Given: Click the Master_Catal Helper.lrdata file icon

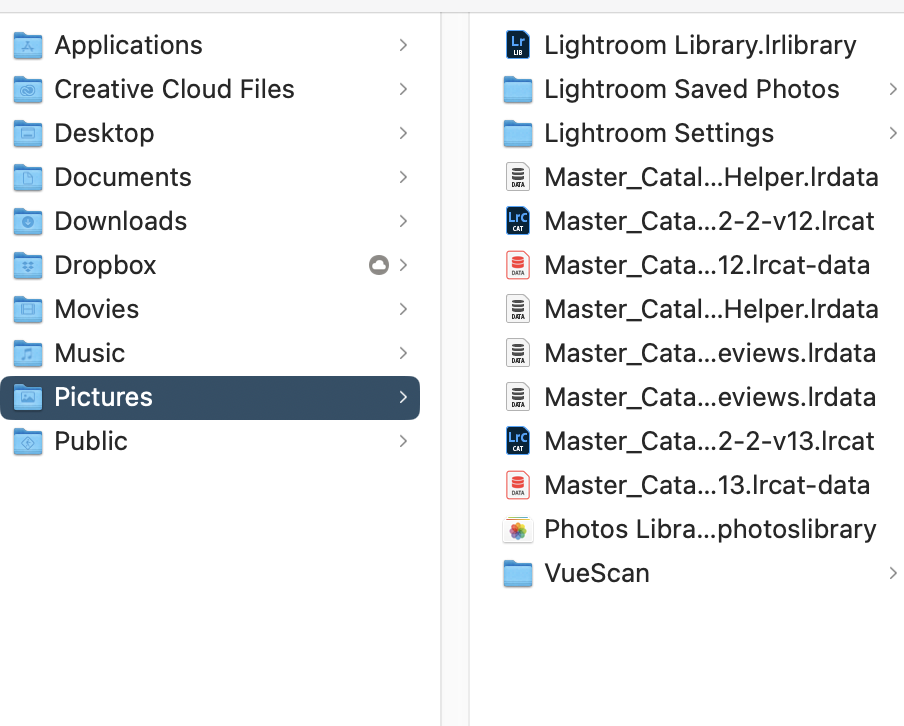Looking at the screenshot, I should pos(517,177).
